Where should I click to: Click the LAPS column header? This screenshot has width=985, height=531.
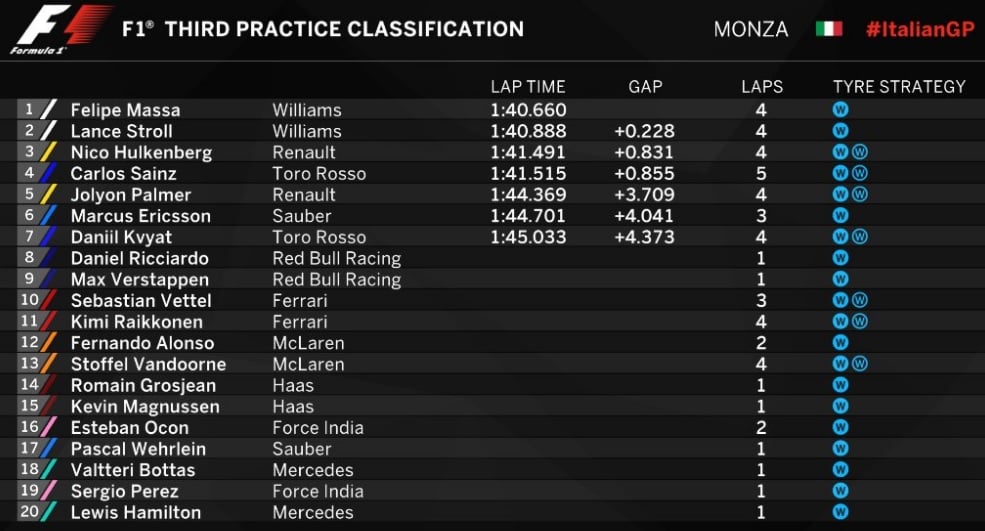coord(762,87)
